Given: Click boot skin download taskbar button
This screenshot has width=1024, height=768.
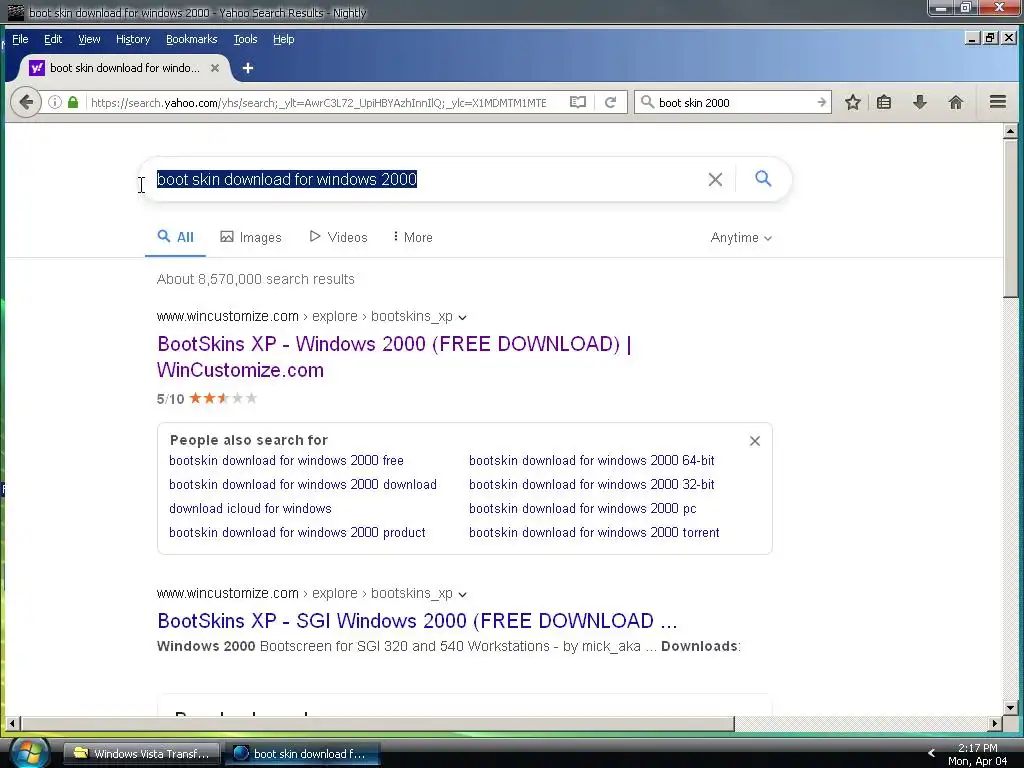Looking at the screenshot, I should coord(302,754).
